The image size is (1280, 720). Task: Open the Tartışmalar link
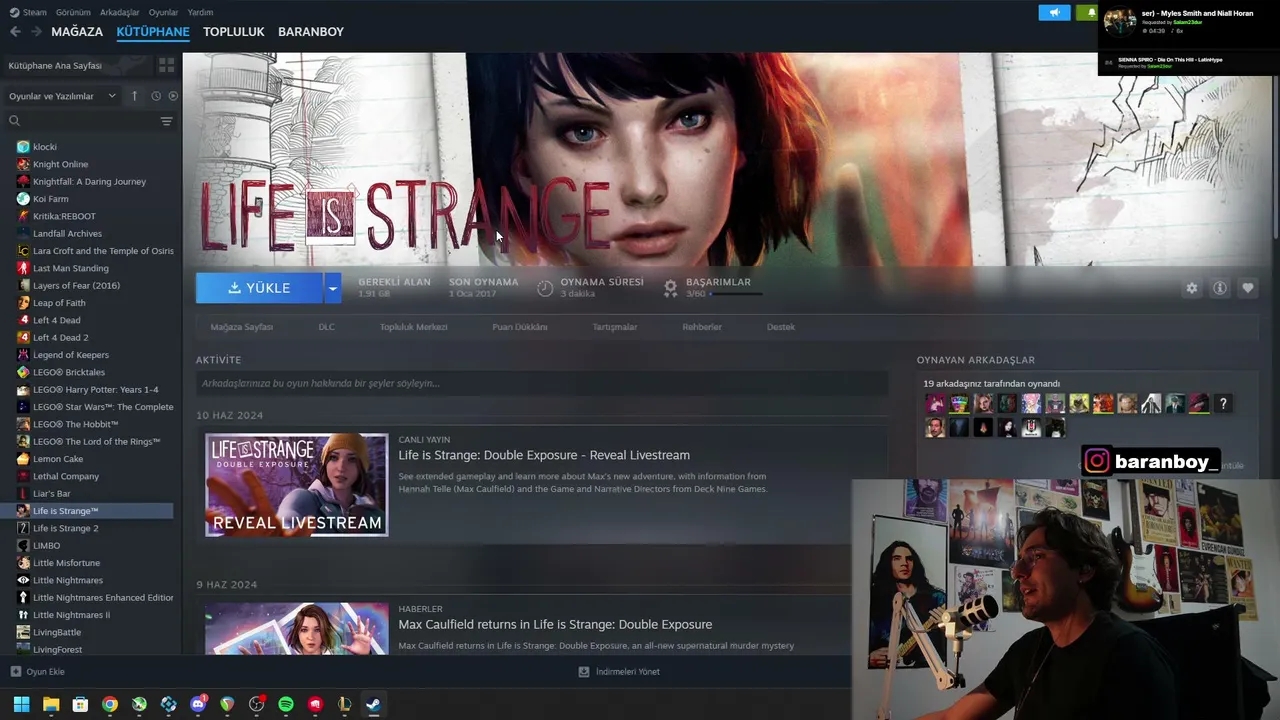pos(615,327)
